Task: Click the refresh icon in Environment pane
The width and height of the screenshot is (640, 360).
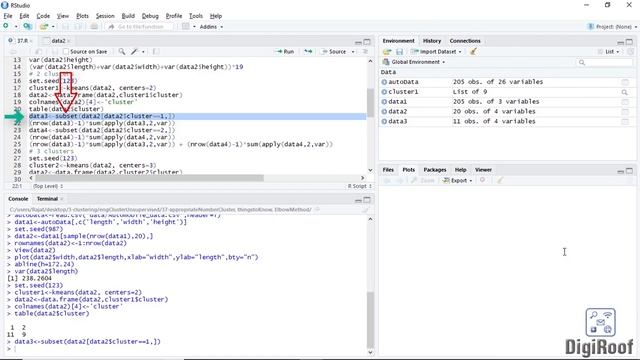Action: 631,52
